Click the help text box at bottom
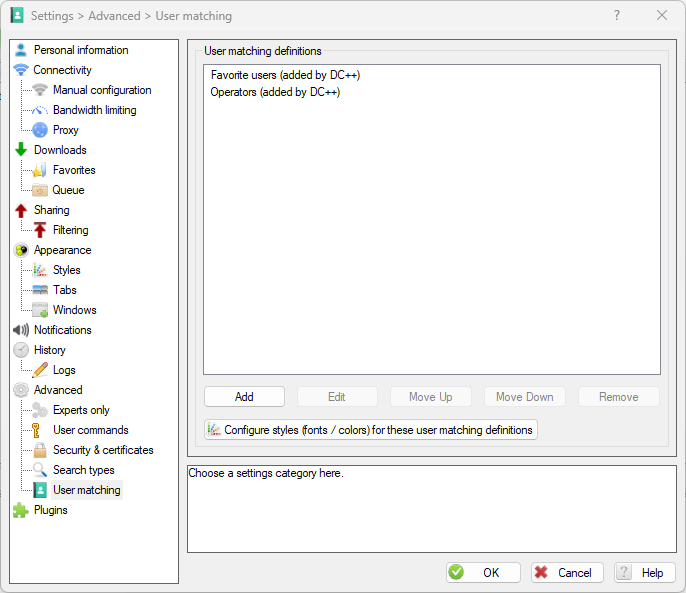This screenshot has width=686, height=593. (x=432, y=509)
